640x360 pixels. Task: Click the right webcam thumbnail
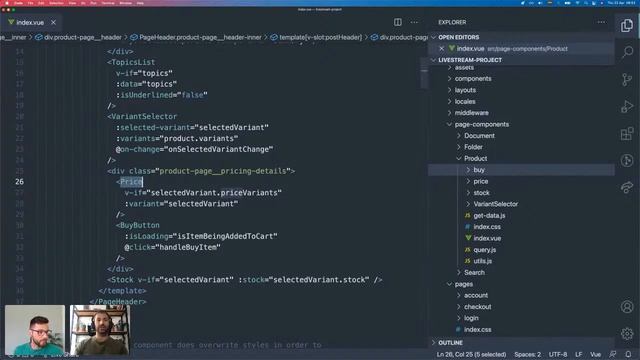coord(100,330)
